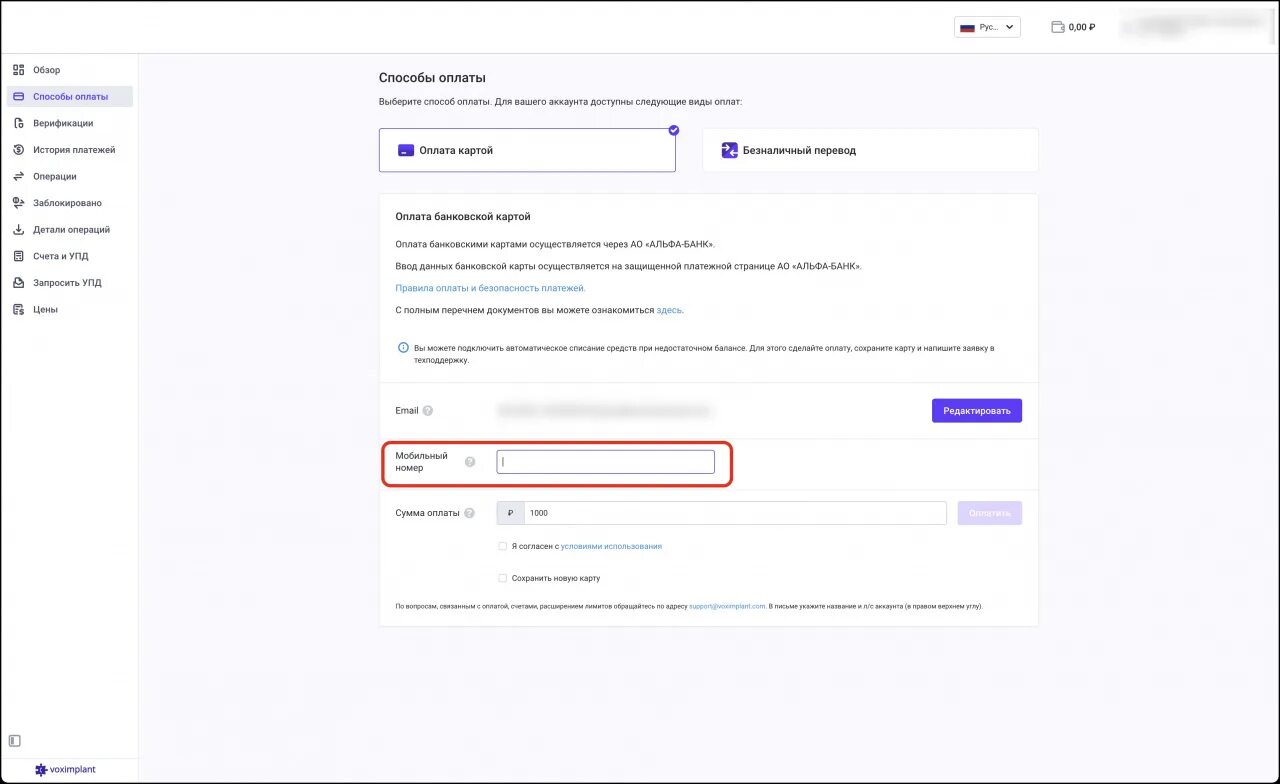Click the Безналичный перевод transfer icon
The height and width of the screenshot is (784, 1280).
pos(729,150)
